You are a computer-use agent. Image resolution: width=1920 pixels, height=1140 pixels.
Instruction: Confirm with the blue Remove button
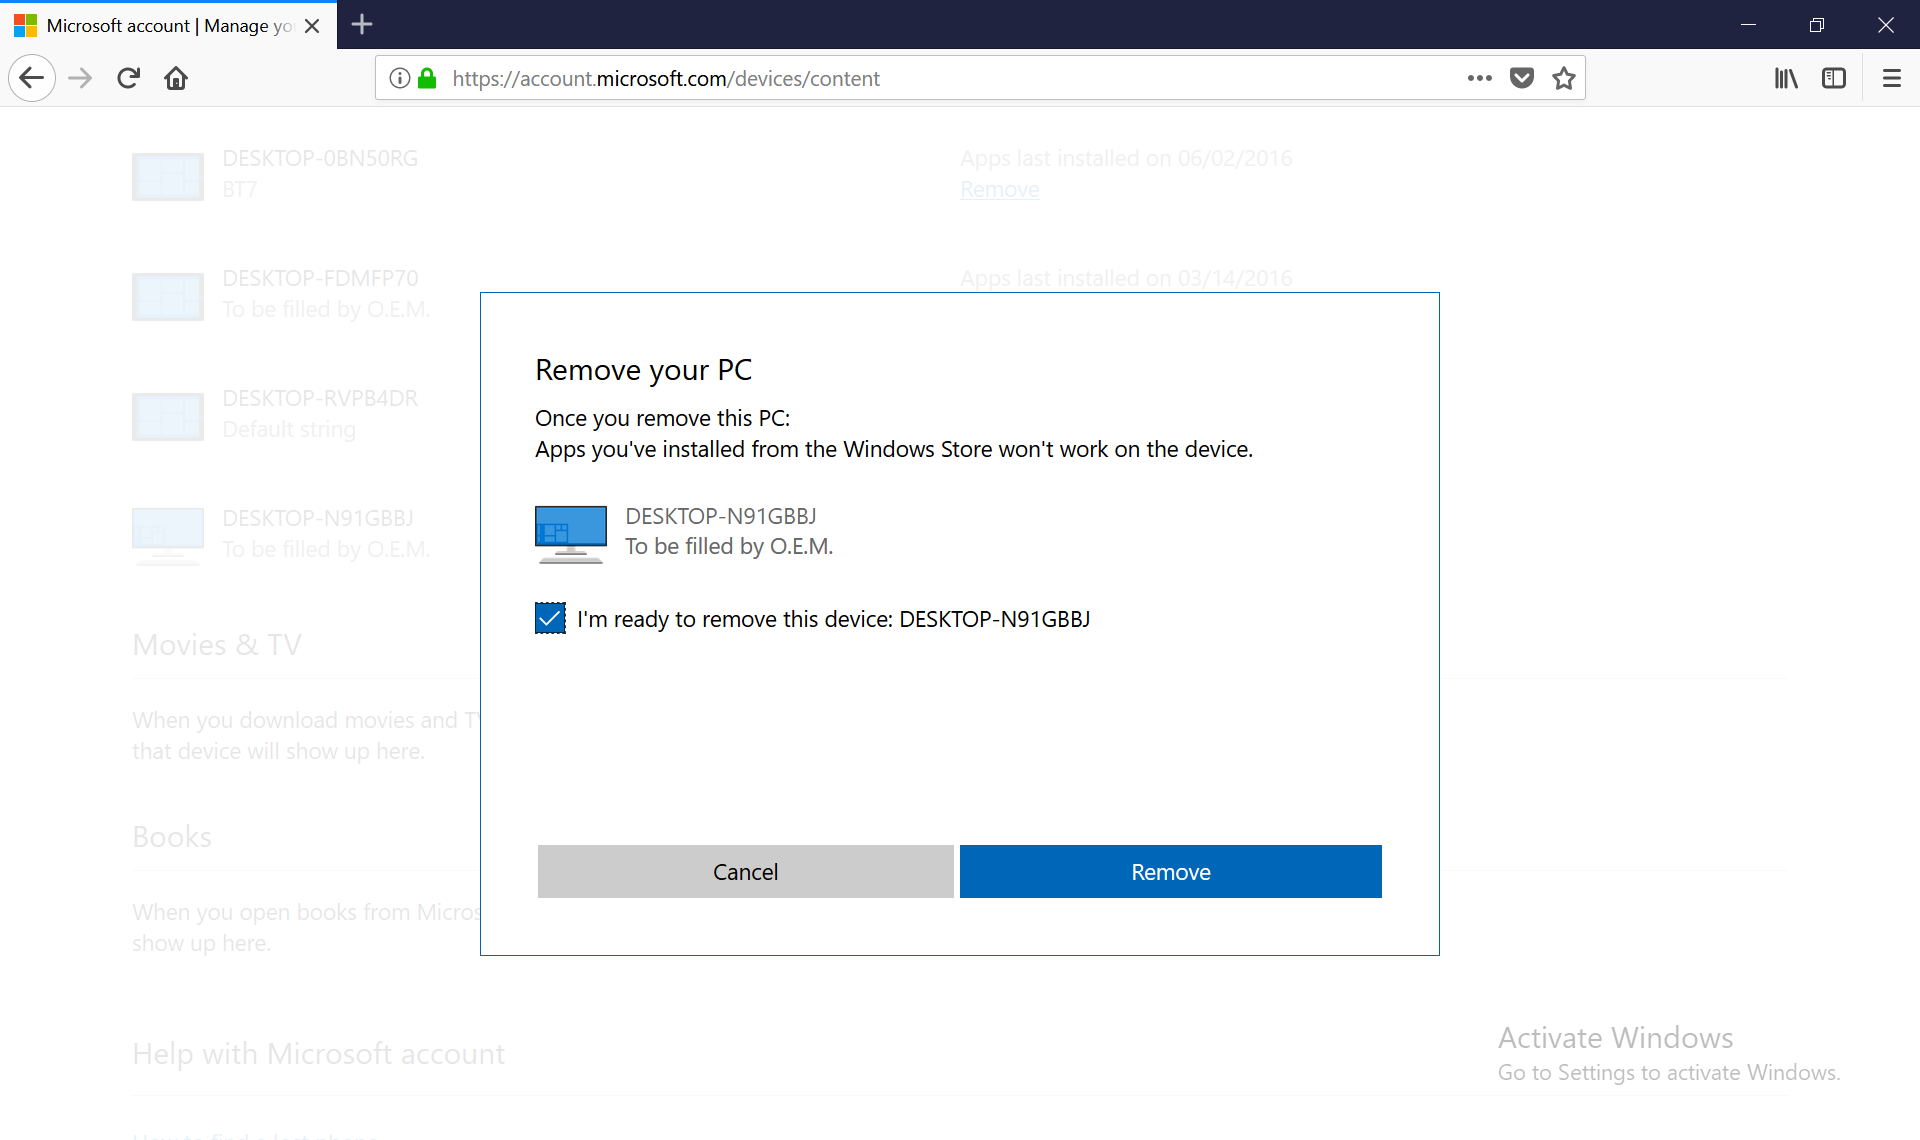[1170, 871]
